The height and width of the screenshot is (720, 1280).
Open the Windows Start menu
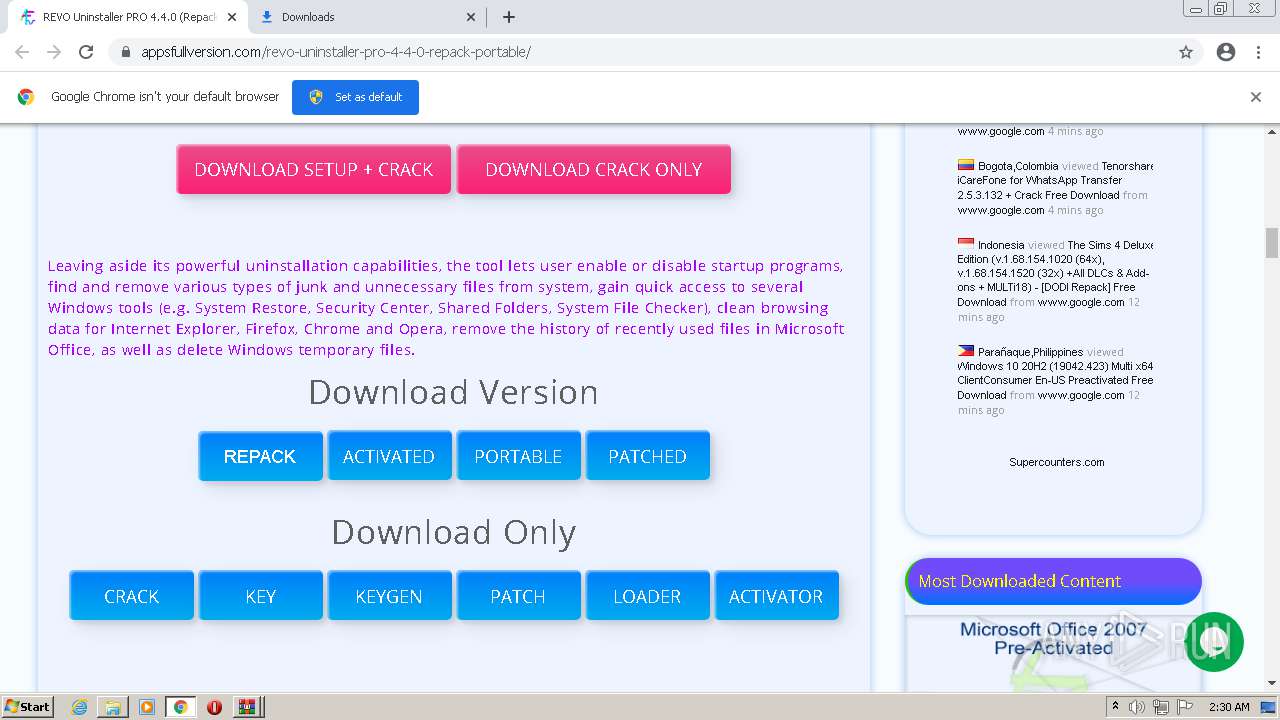pos(28,707)
